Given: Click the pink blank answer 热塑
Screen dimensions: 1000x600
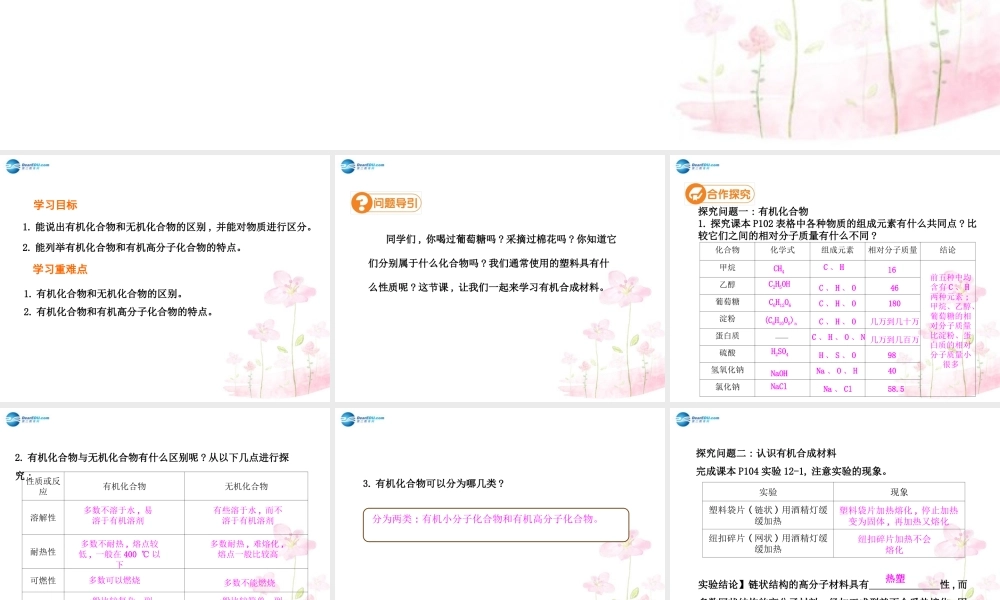Looking at the screenshot, I should point(895,578).
